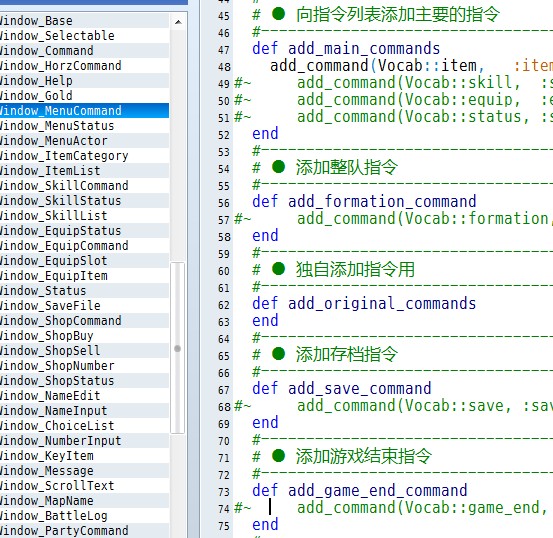Select Window_SkillStatus entry

click(x=84, y=201)
